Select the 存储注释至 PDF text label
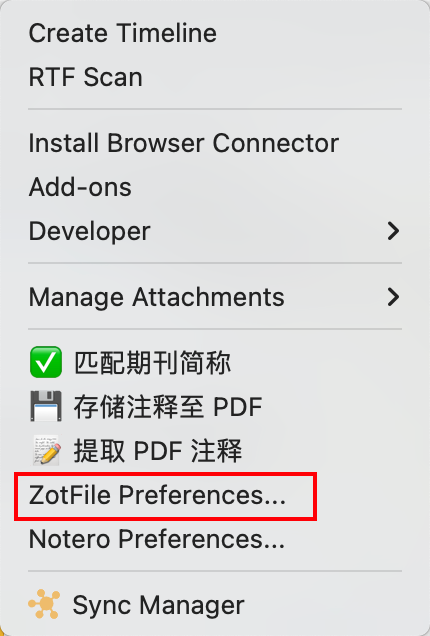This screenshot has width=430, height=636. point(168,406)
